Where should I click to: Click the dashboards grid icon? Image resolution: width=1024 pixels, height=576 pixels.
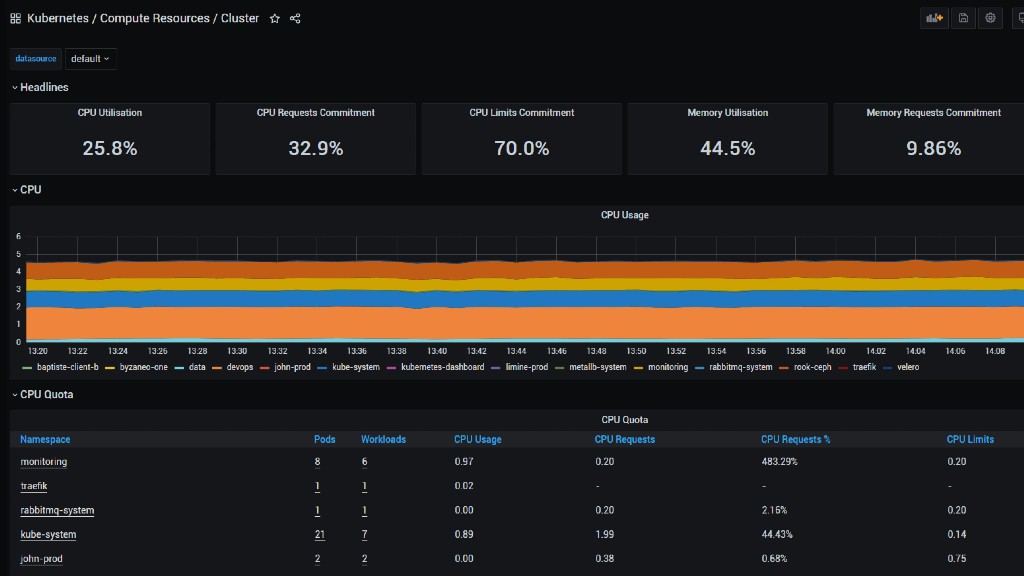click(16, 18)
